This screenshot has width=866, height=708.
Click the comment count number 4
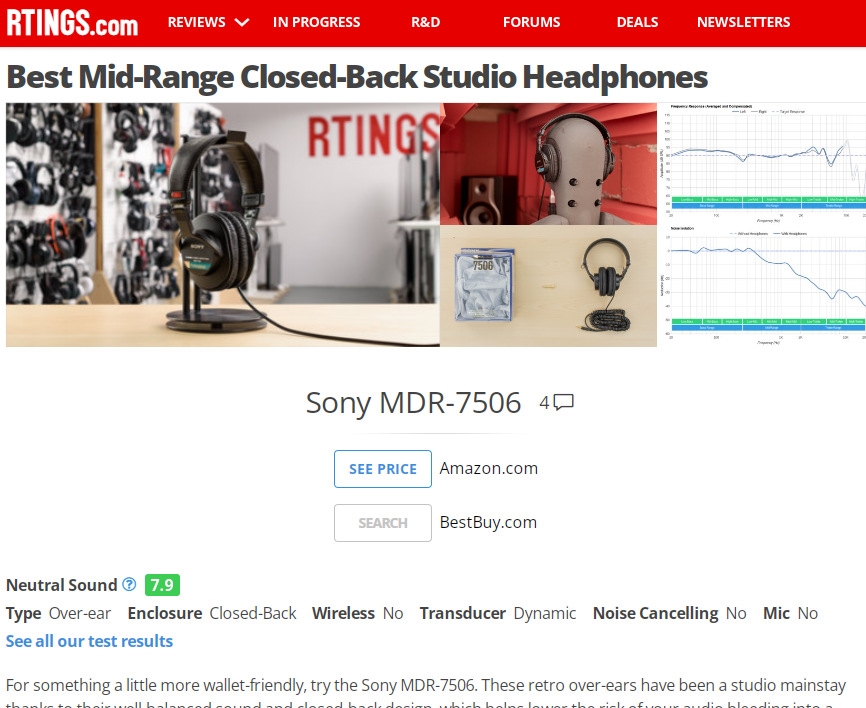coord(545,403)
